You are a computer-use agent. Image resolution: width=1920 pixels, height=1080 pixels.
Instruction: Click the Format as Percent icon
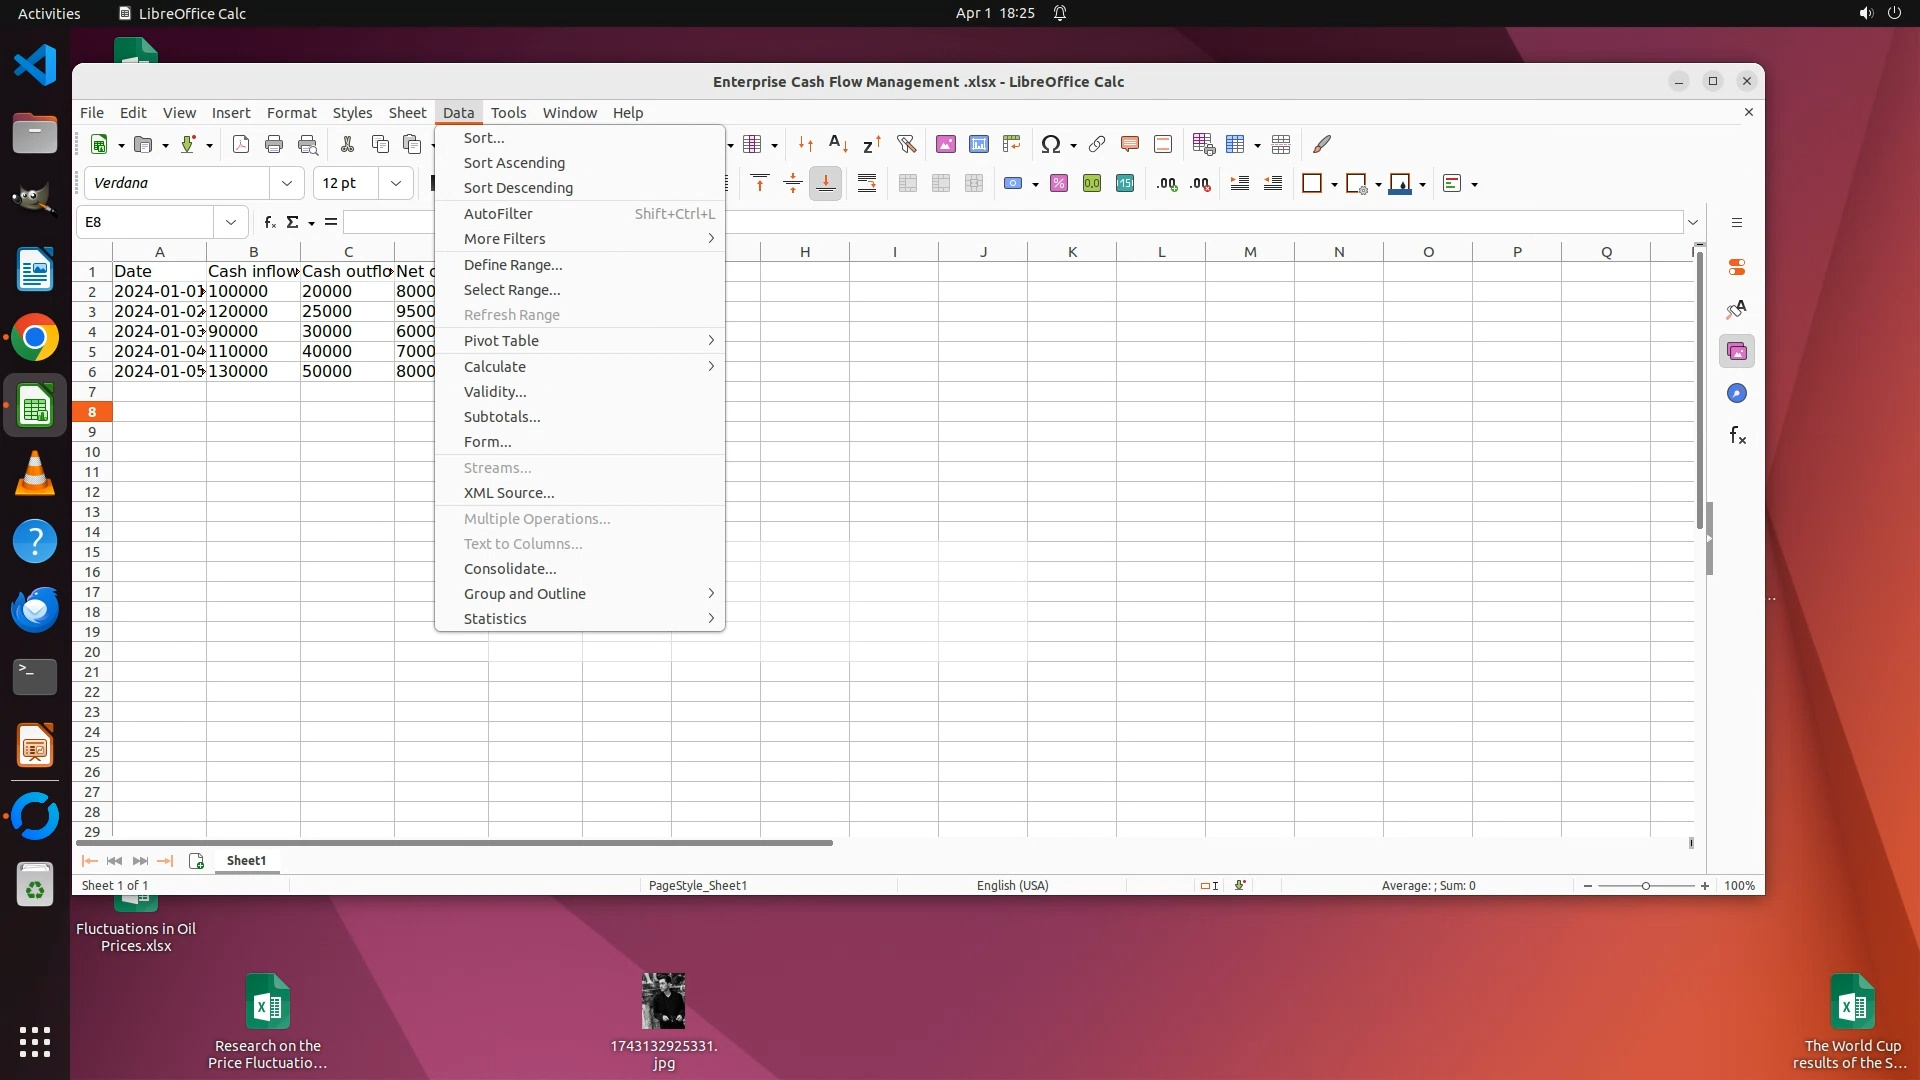coord(1059,183)
